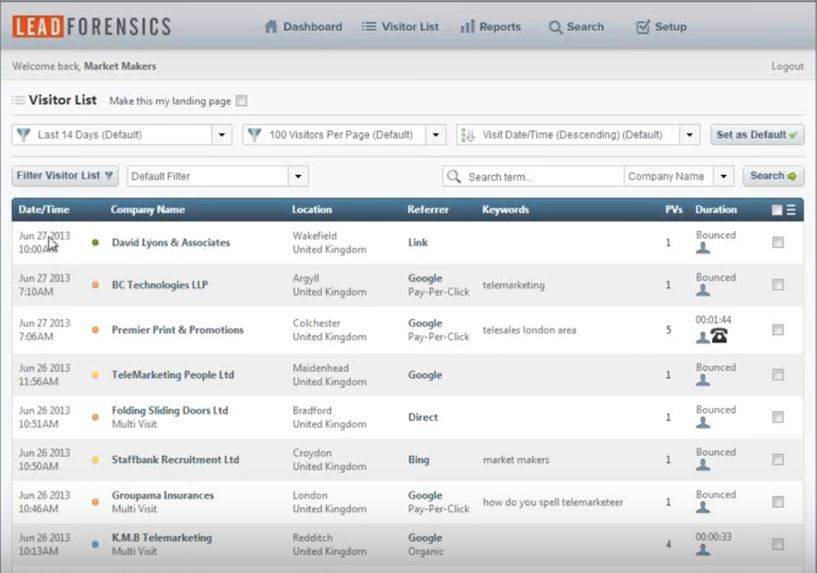The height and width of the screenshot is (573, 817).
Task: Click the sort arrows icon beside Visit Date/Time
Action: (x=468, y=135)
